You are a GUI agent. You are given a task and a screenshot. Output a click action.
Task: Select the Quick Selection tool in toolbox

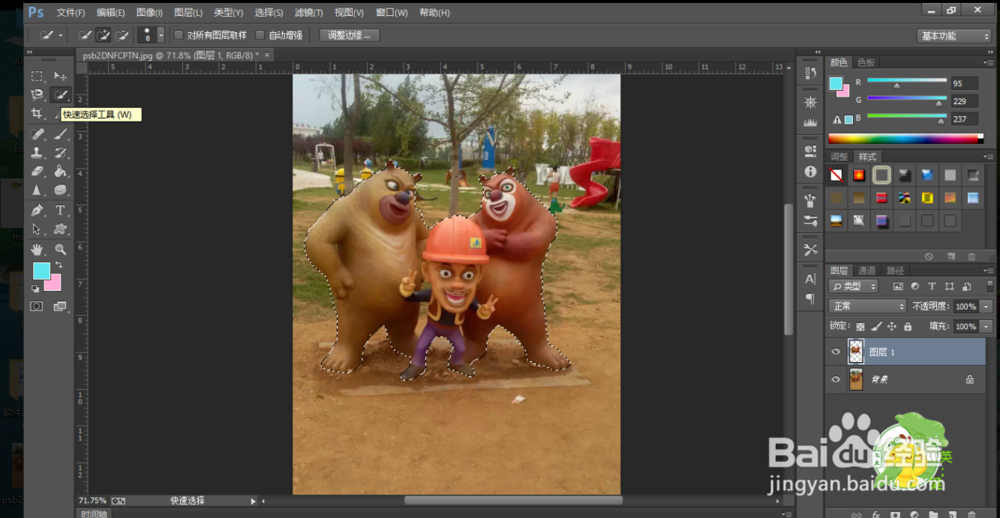[x=61, y=95]
